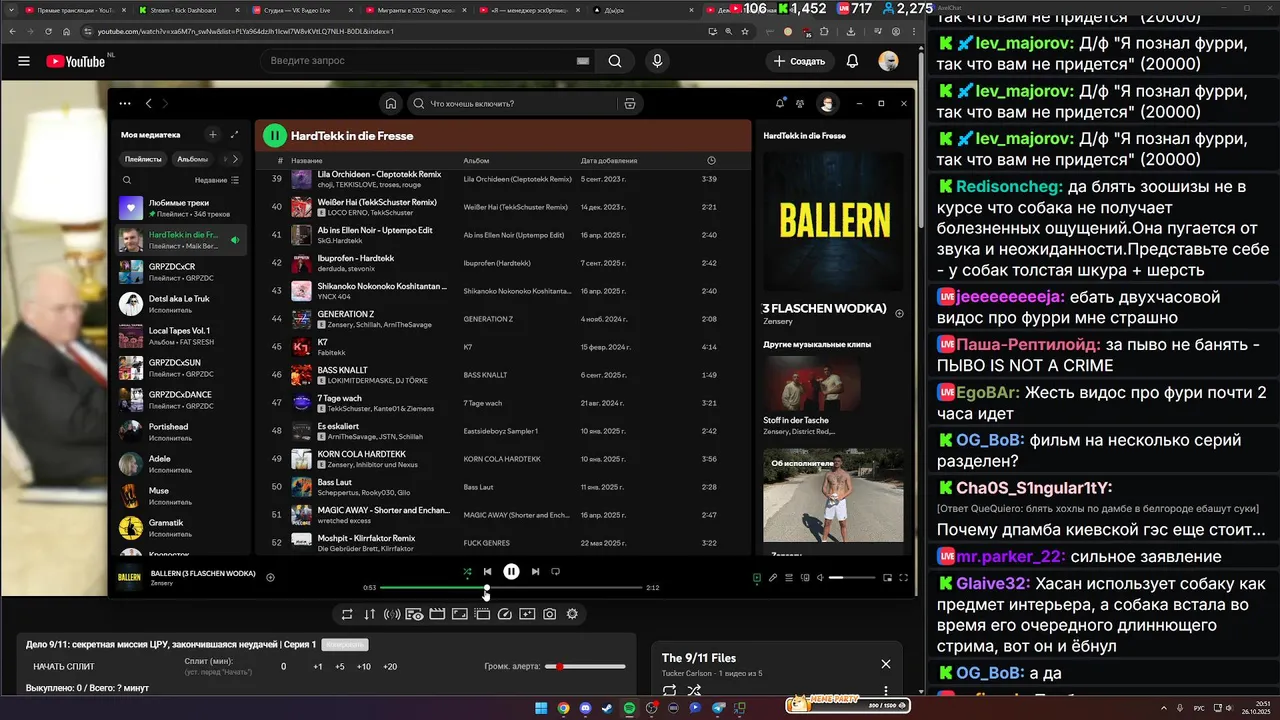1280x720 pixels.
Task: Open Adele artist in library
Action: (x=182, y=464)
